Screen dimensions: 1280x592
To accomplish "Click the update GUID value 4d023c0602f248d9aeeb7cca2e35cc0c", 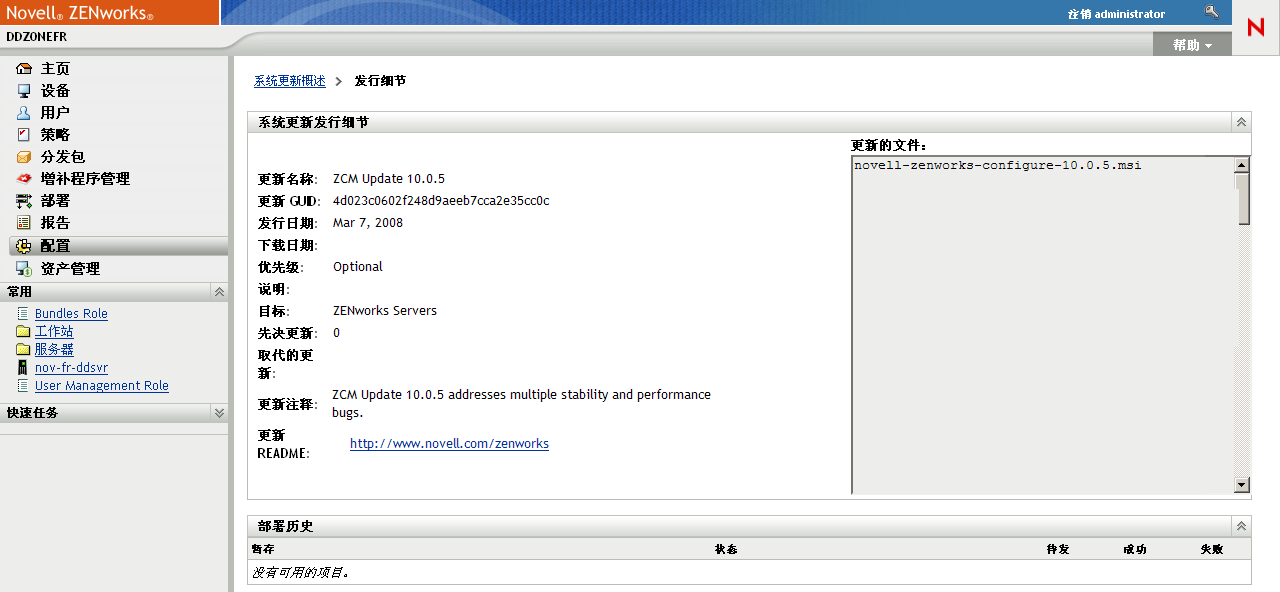I will (441, 201).
